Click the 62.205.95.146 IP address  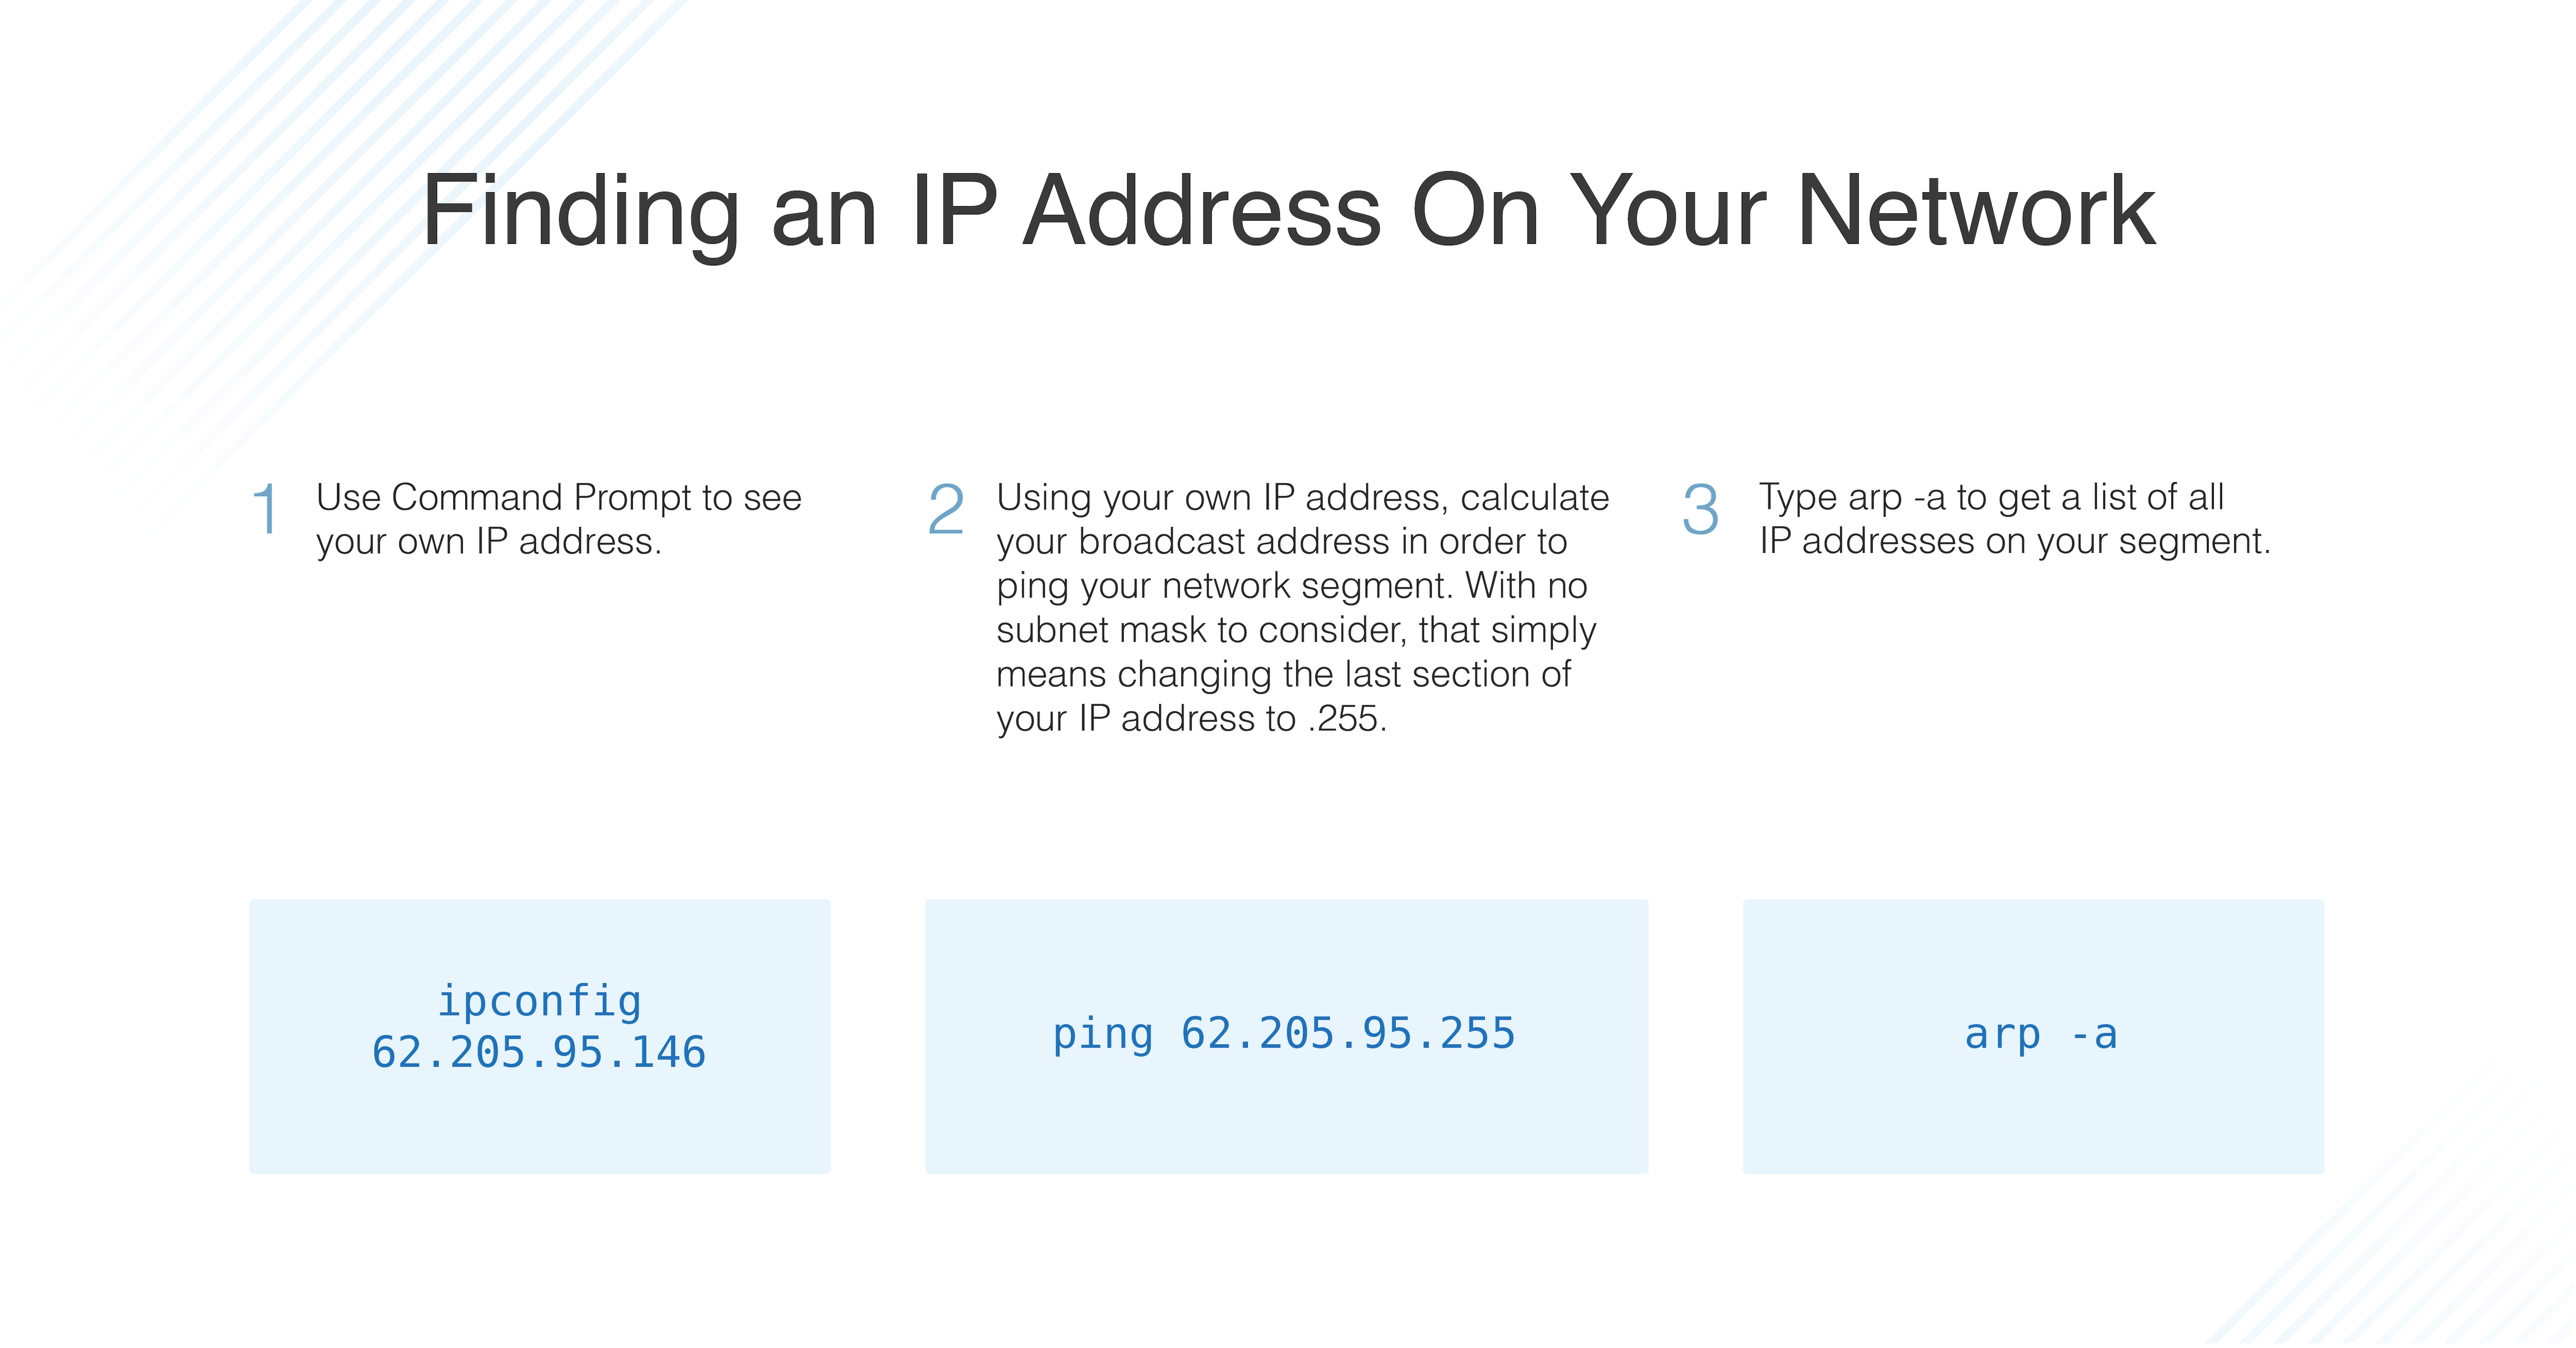coord(539,1052)
